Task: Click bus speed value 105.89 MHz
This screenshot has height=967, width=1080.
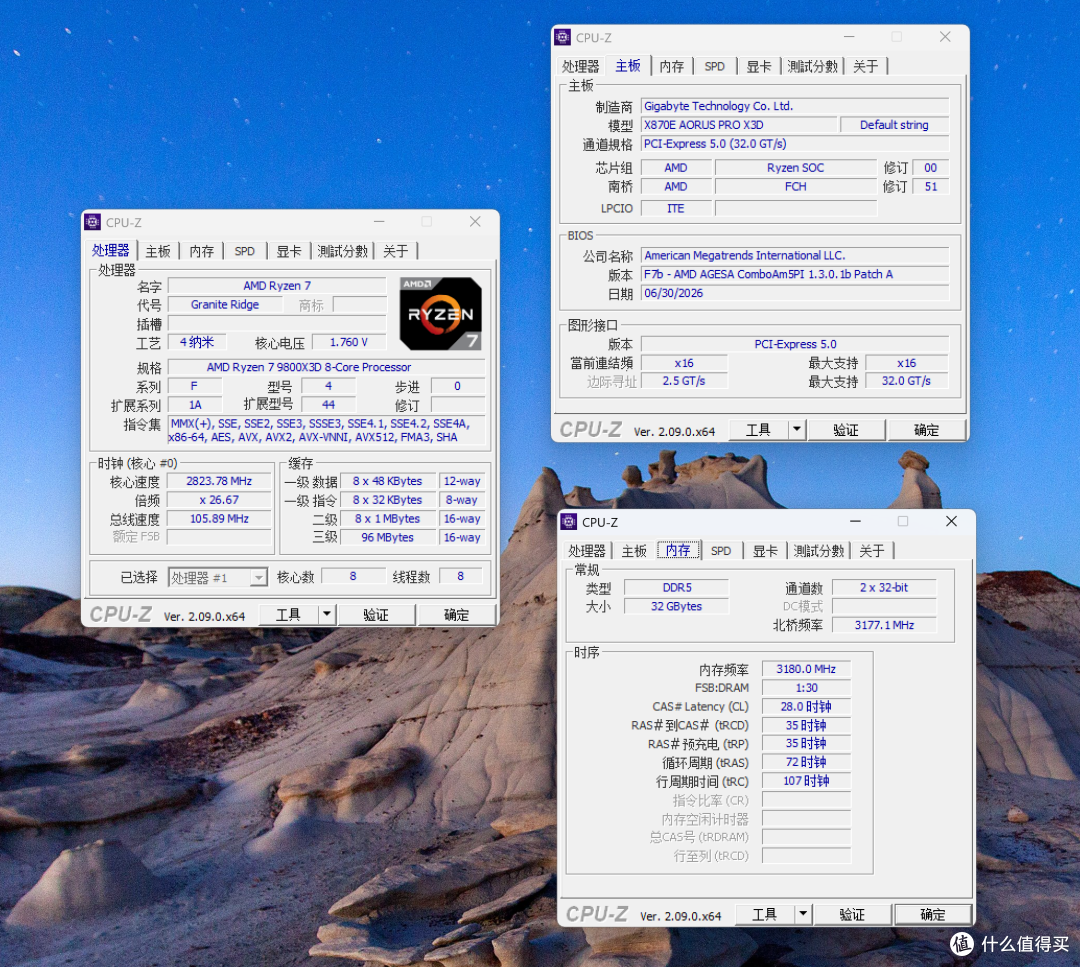Action: [x=219, y=519]
